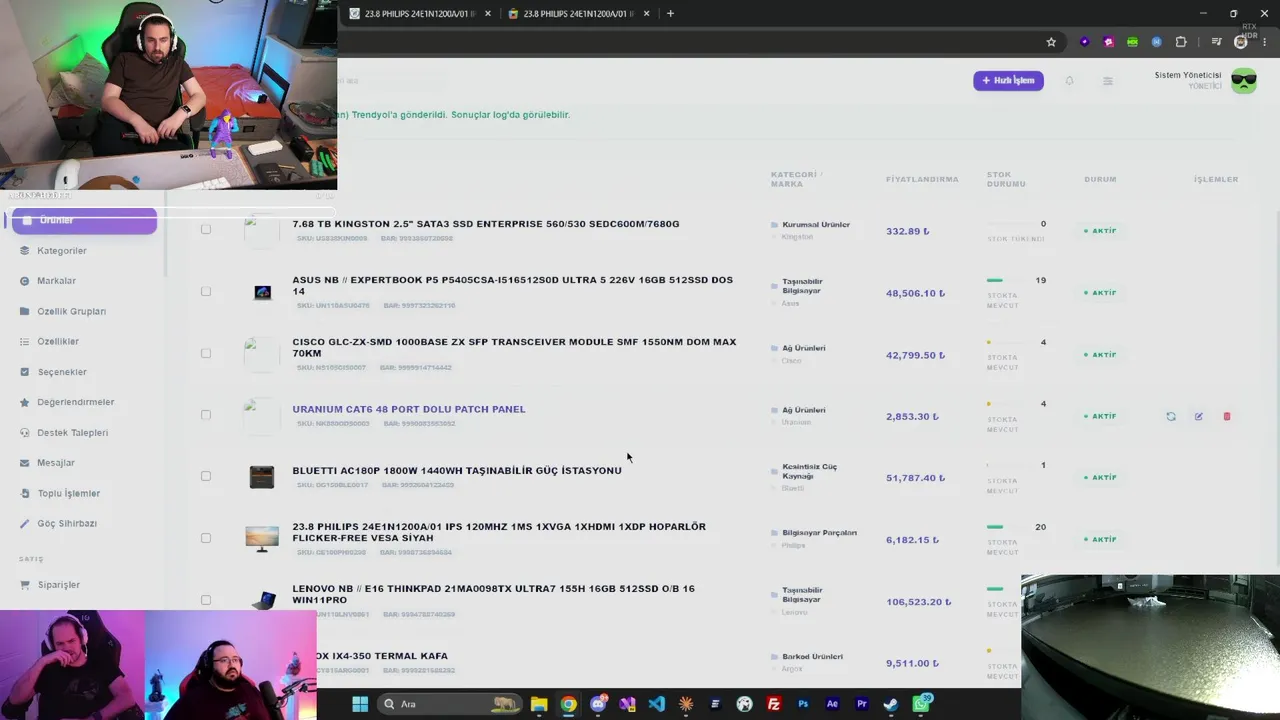Open Photoshop from the taskbar

pyautogui.click(x=803, y=704)
